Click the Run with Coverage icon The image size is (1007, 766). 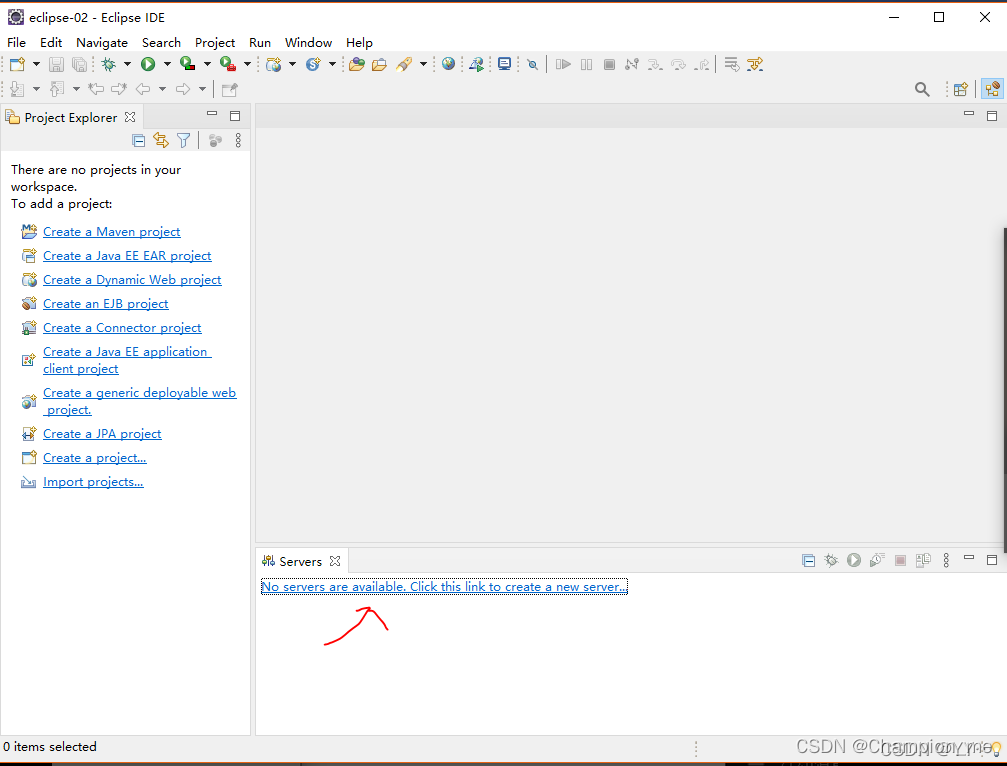[x=188, y=64]
